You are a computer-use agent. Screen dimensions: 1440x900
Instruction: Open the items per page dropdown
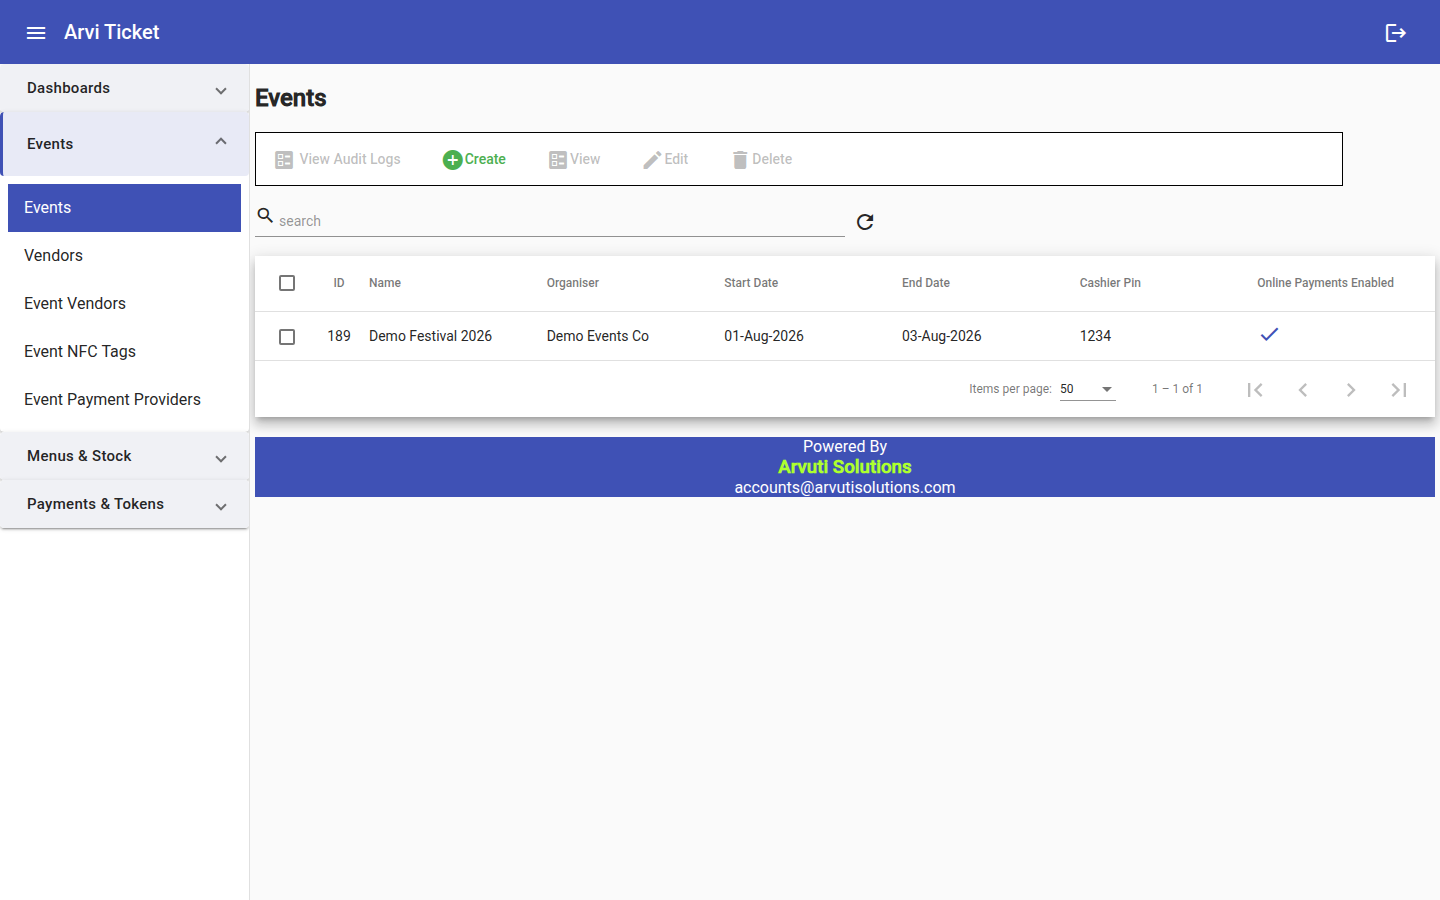(x=1087, y=389)
